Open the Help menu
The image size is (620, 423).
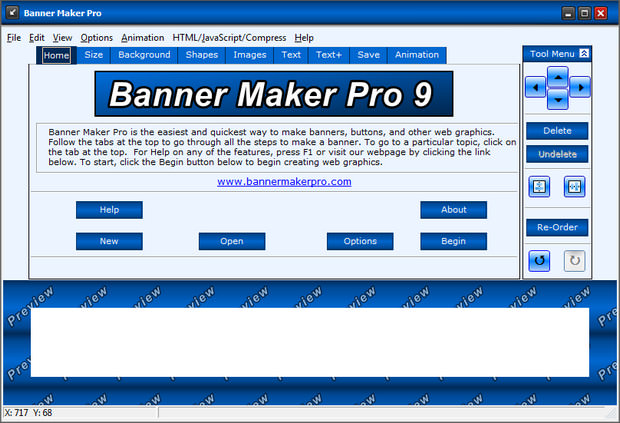(304, 38)
